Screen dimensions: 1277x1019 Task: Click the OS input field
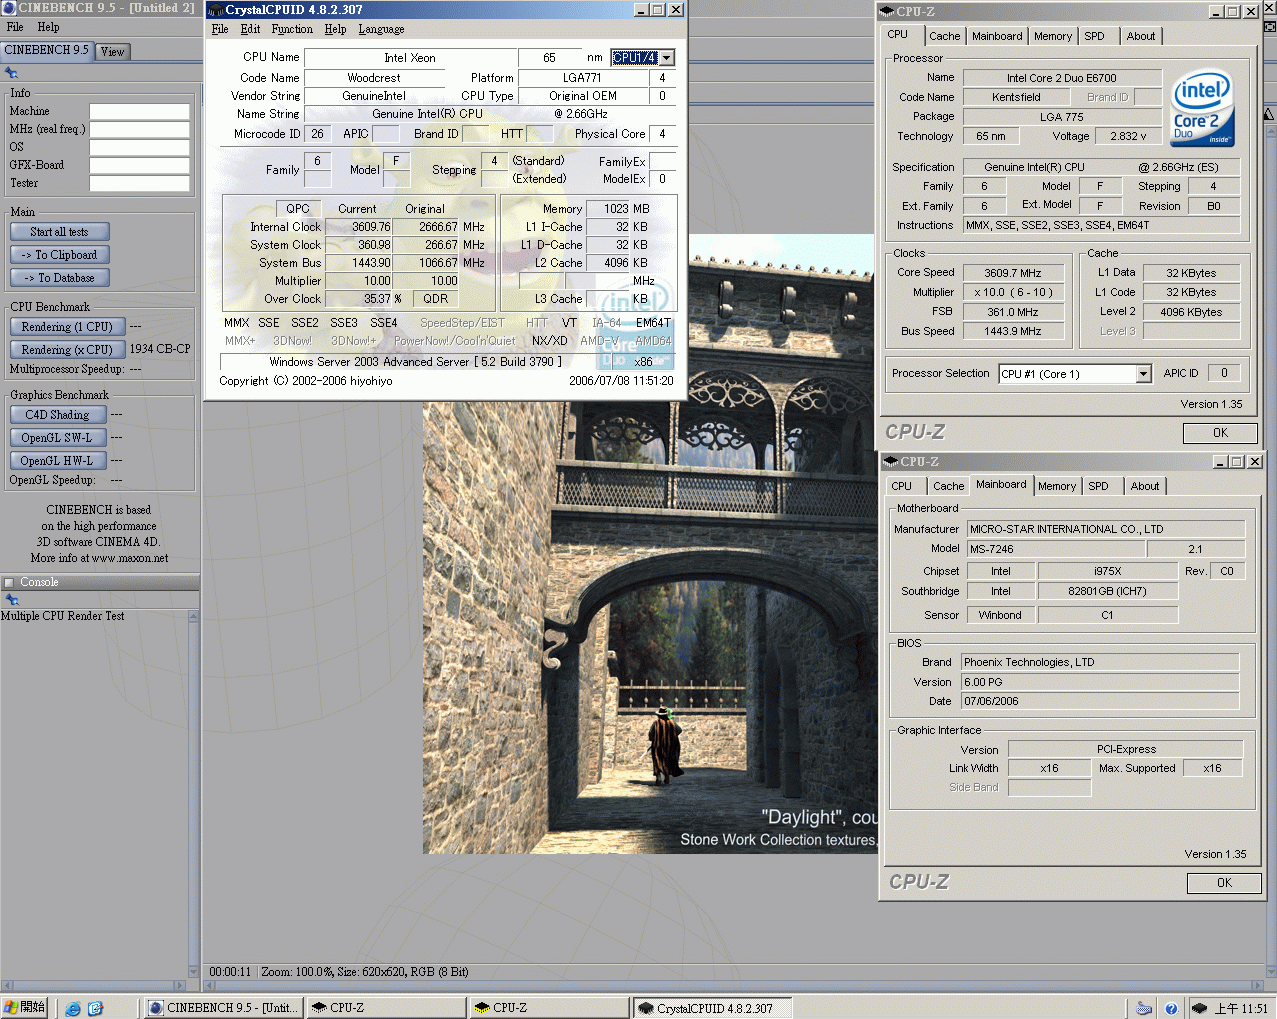click(140, 148)
